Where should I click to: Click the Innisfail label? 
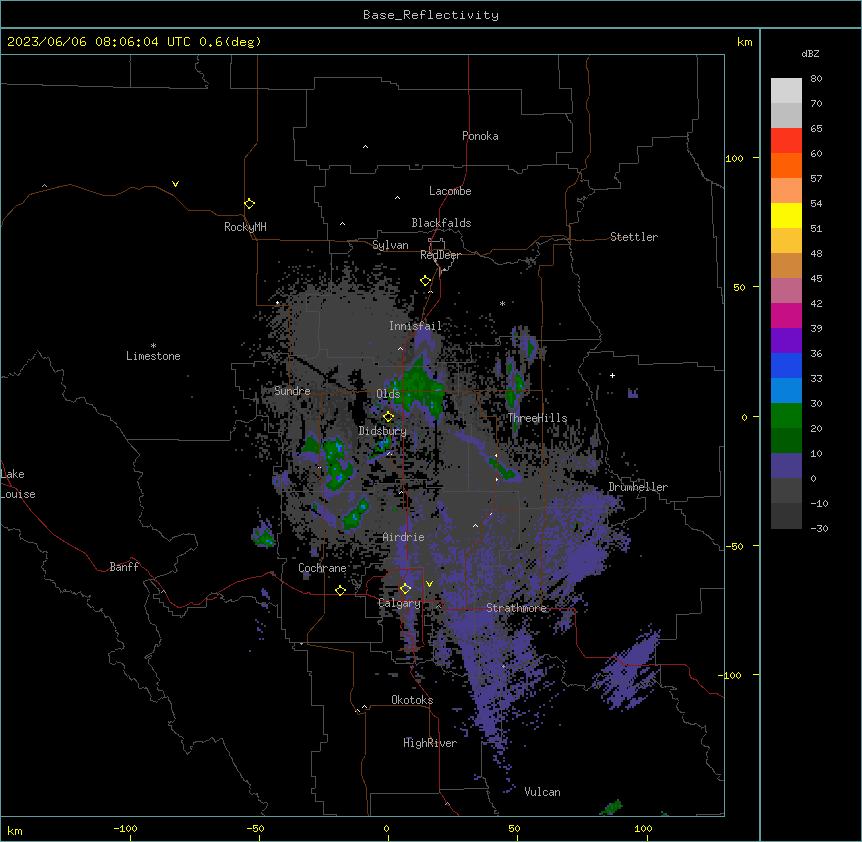point(415,326)
